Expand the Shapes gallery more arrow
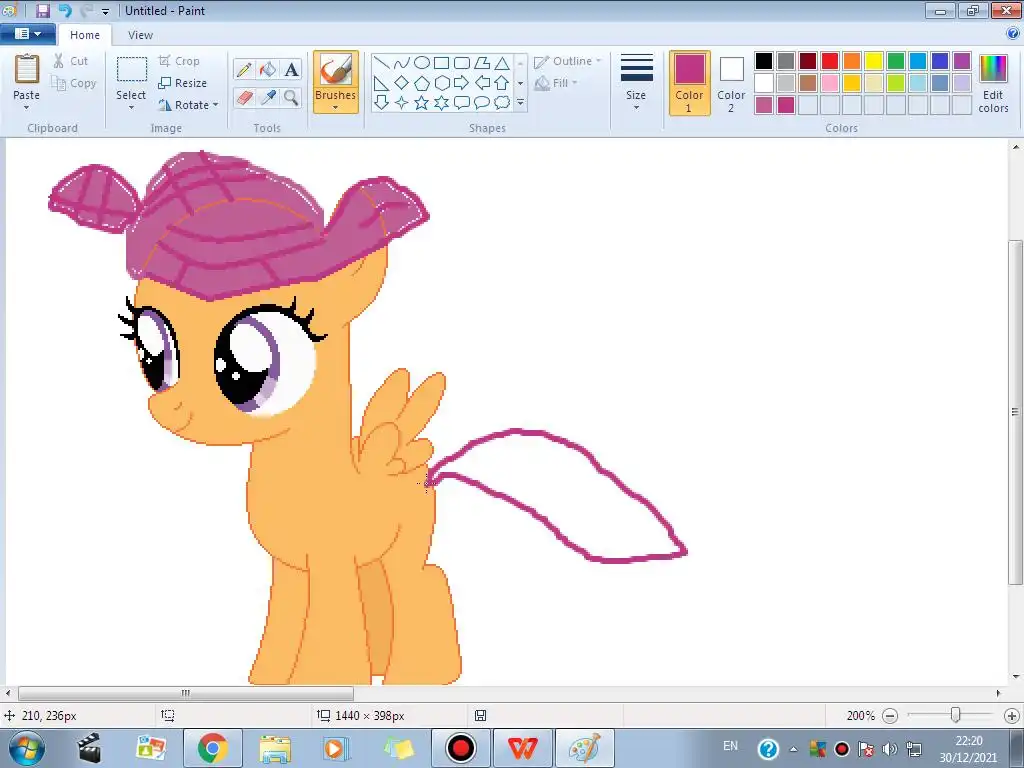The height and width of the screenshot is (768, 1024). coord(520,103)
